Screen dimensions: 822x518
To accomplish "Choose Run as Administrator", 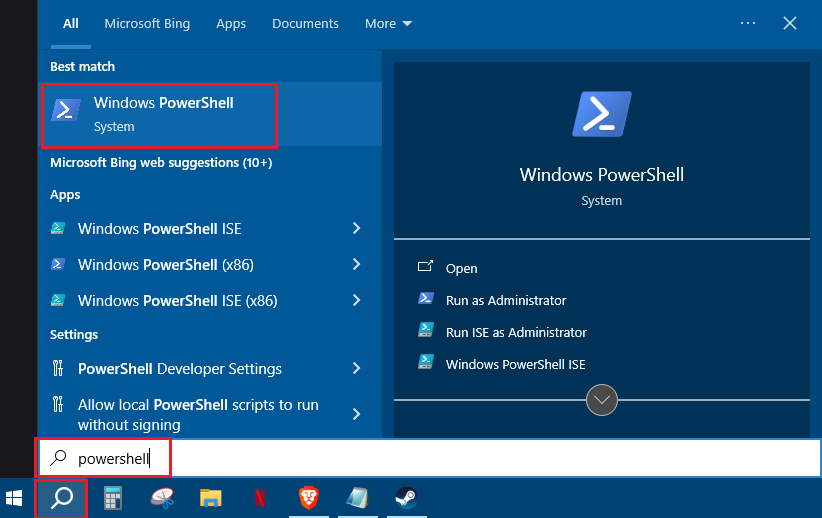I will point(506,300).
